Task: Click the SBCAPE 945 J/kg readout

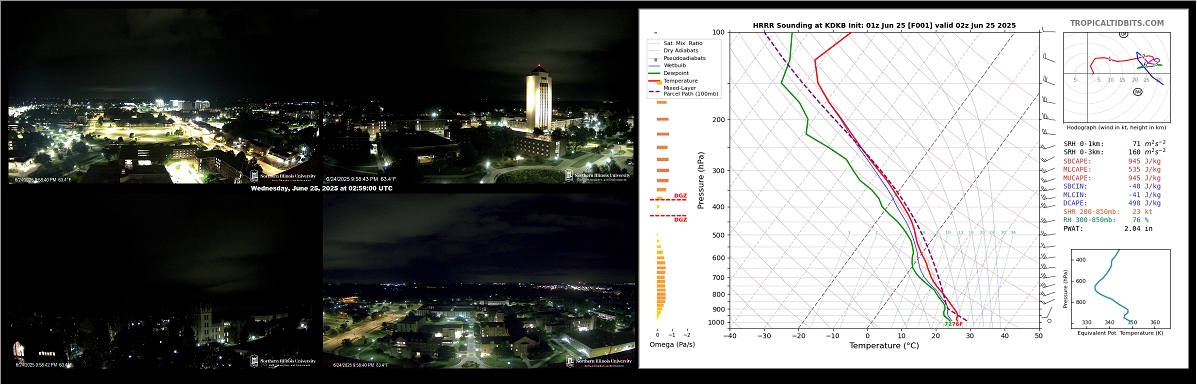Action: pos(1112,162)
